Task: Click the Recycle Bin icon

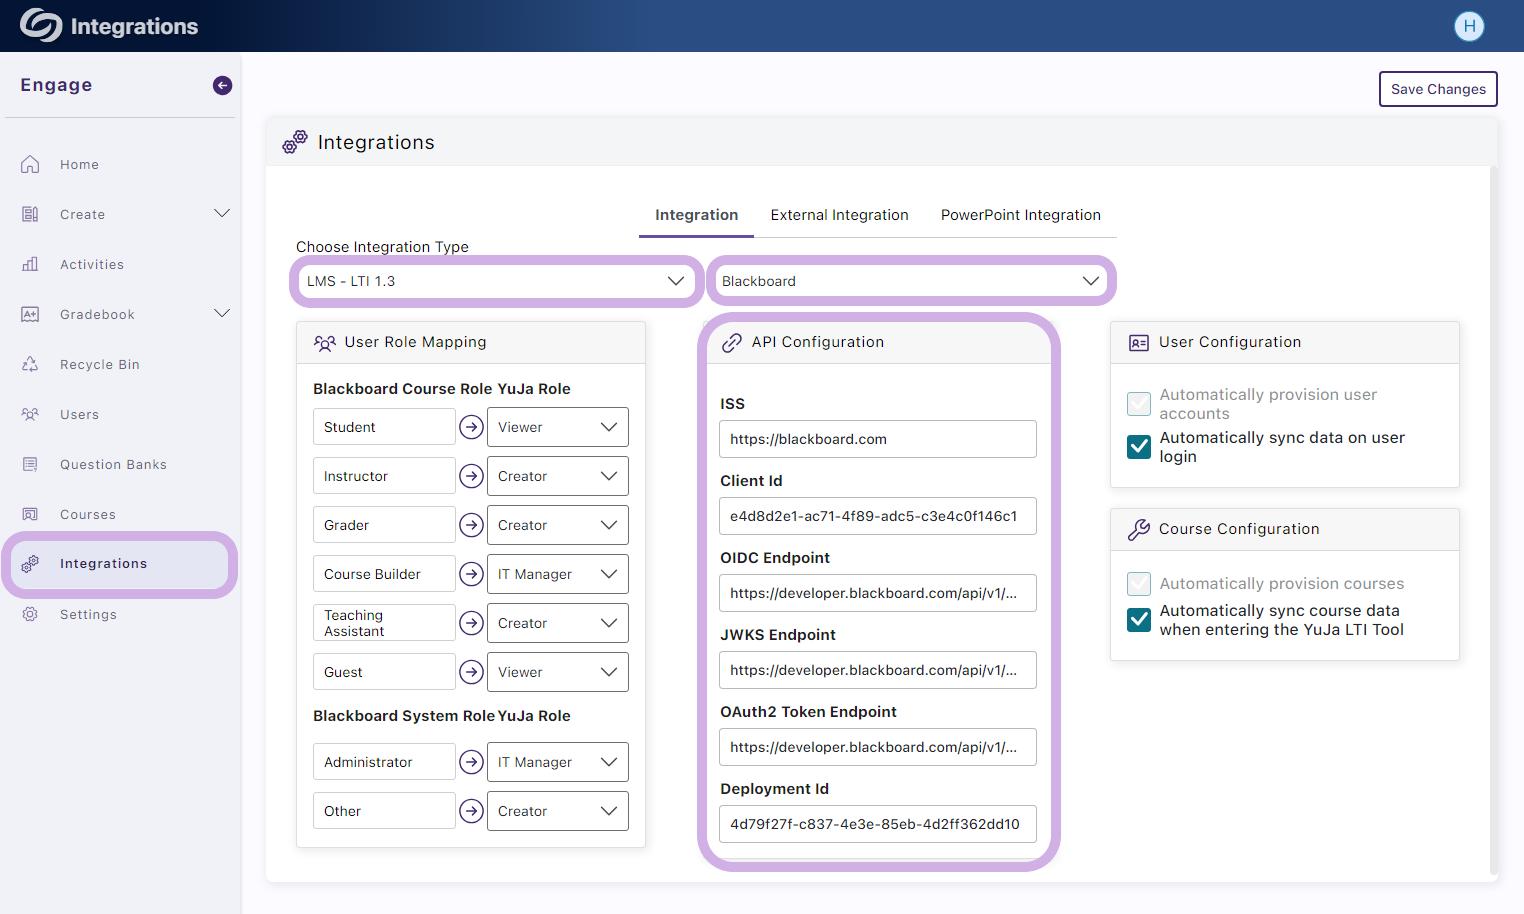Action: pos(30,364)
